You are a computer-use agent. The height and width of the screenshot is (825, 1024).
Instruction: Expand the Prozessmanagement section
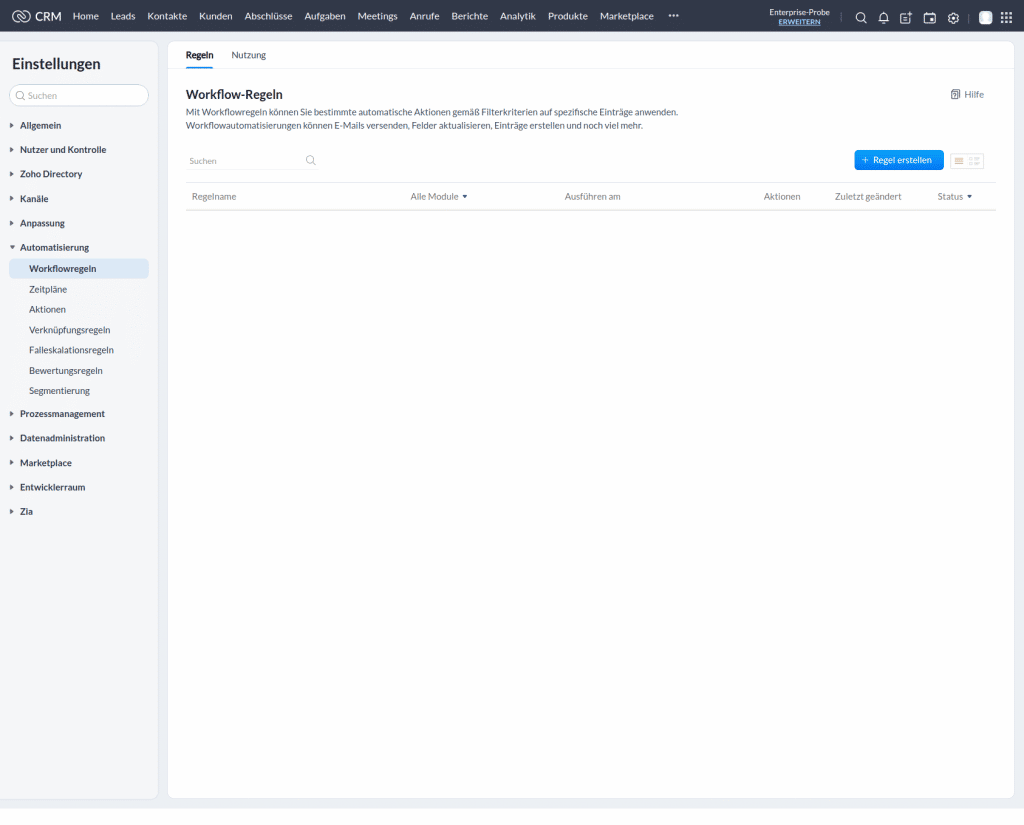(64, 413)
